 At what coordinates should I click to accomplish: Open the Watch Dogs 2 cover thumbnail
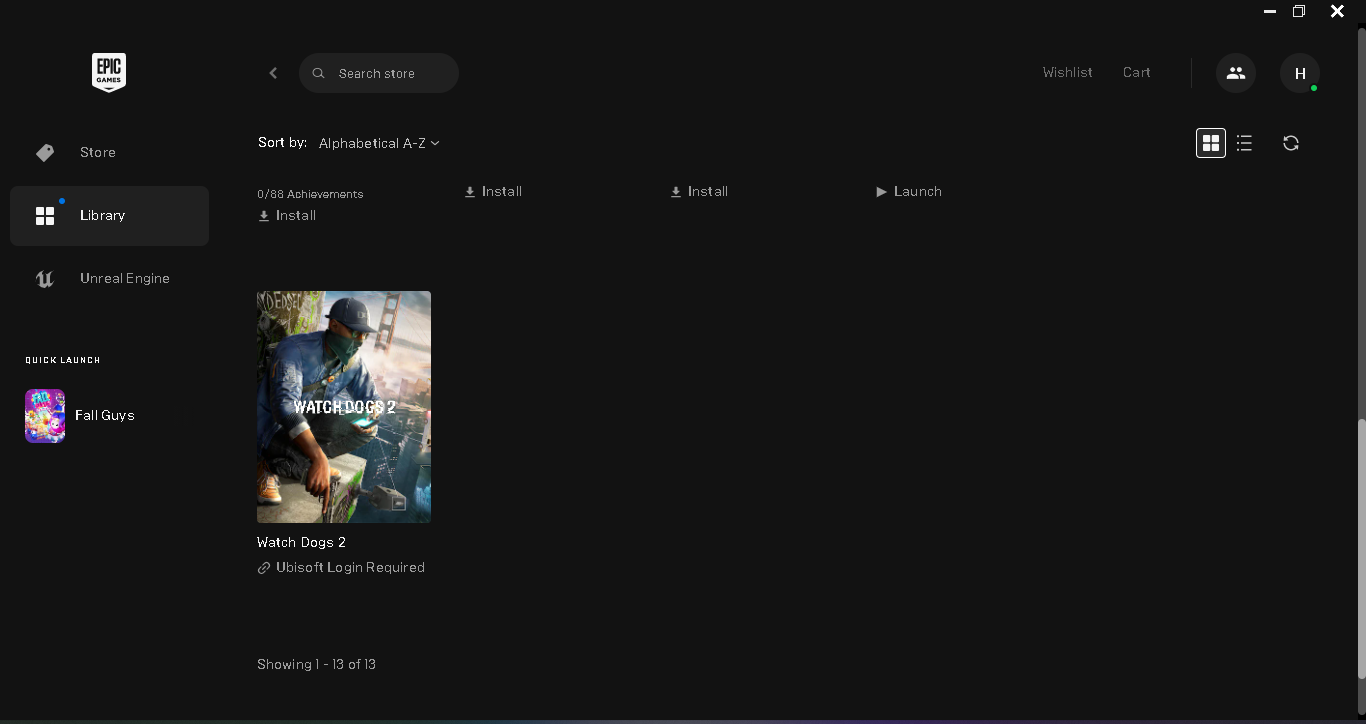[344, 407]
